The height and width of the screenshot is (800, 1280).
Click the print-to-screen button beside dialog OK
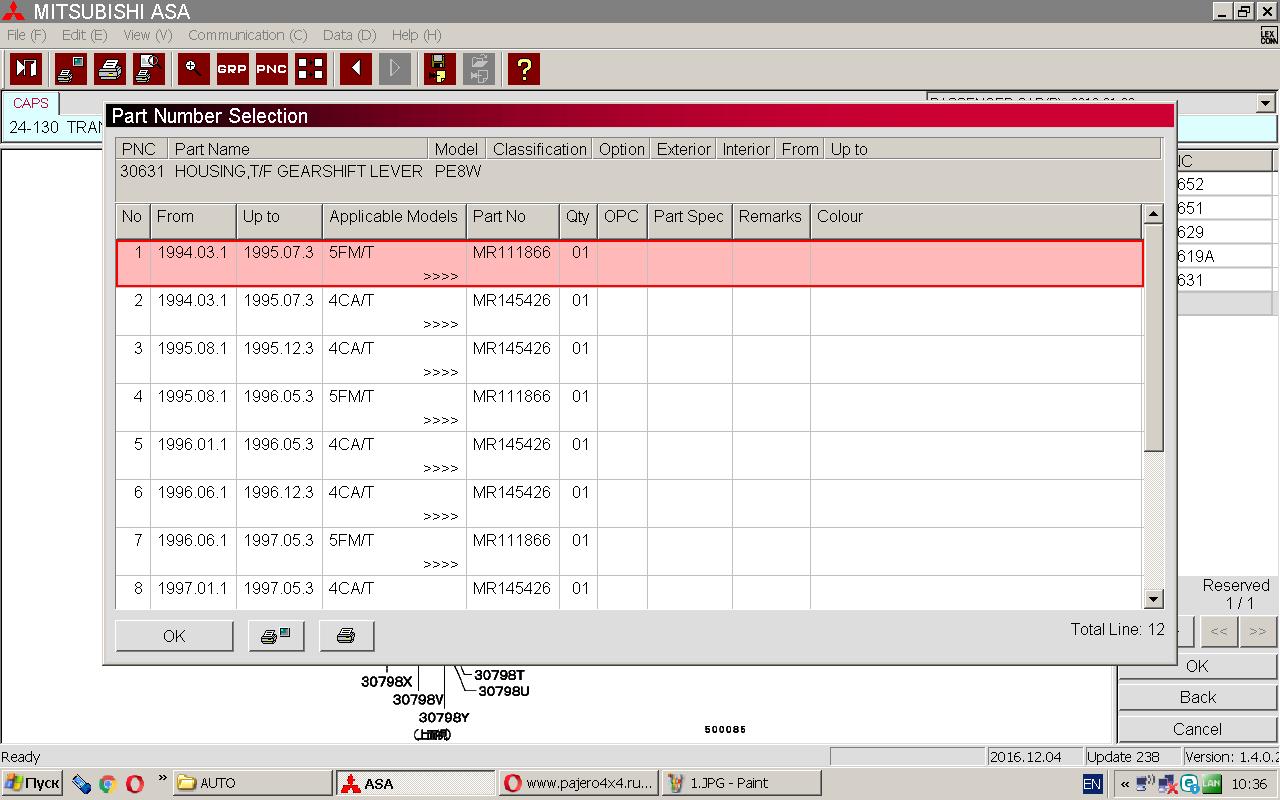coord(276,636)
